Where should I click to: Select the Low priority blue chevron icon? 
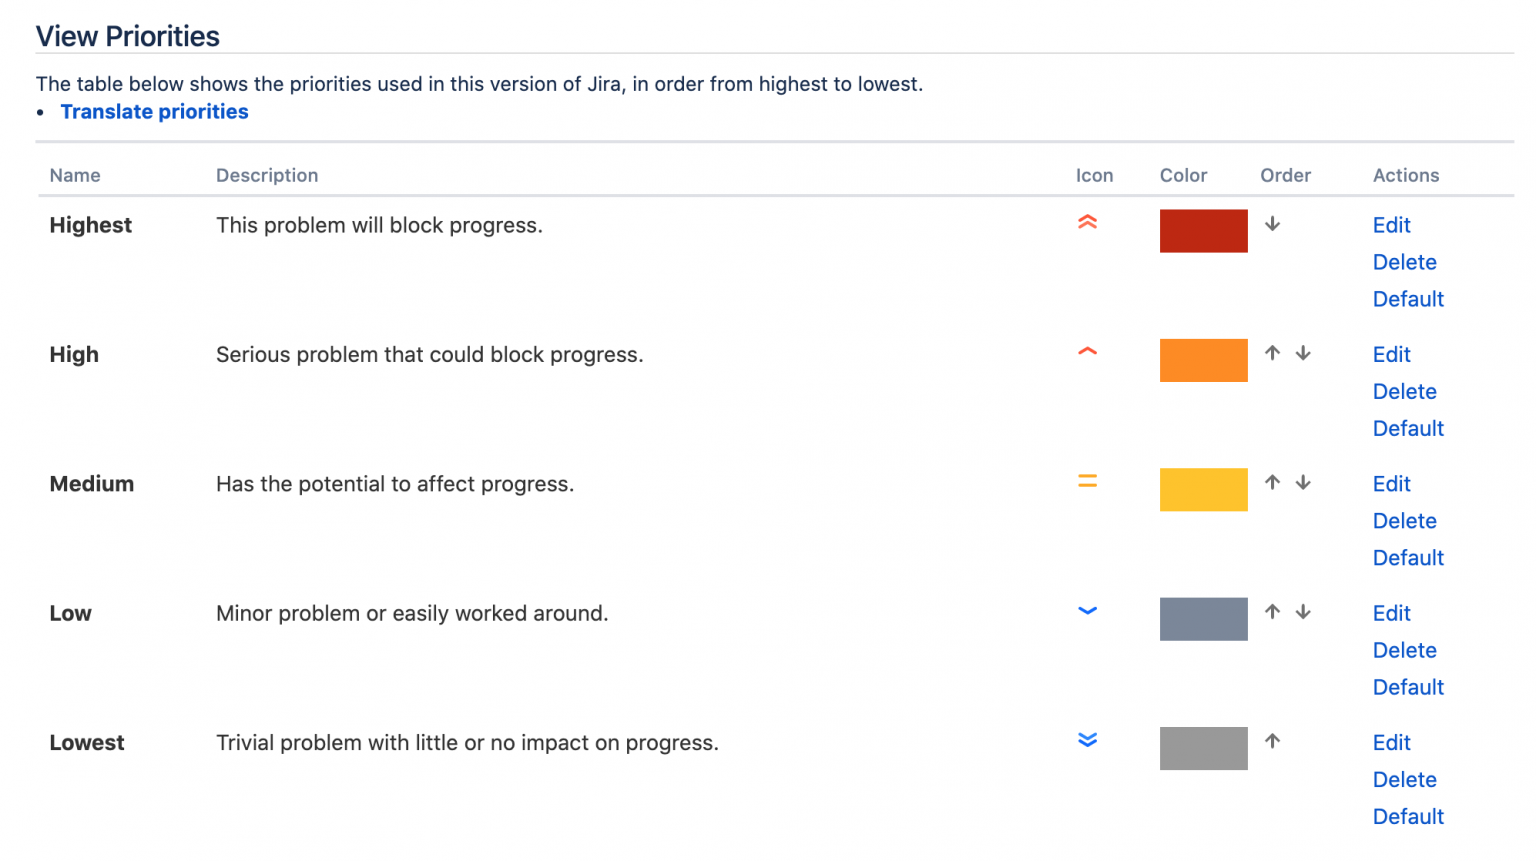click(1087, 611)
